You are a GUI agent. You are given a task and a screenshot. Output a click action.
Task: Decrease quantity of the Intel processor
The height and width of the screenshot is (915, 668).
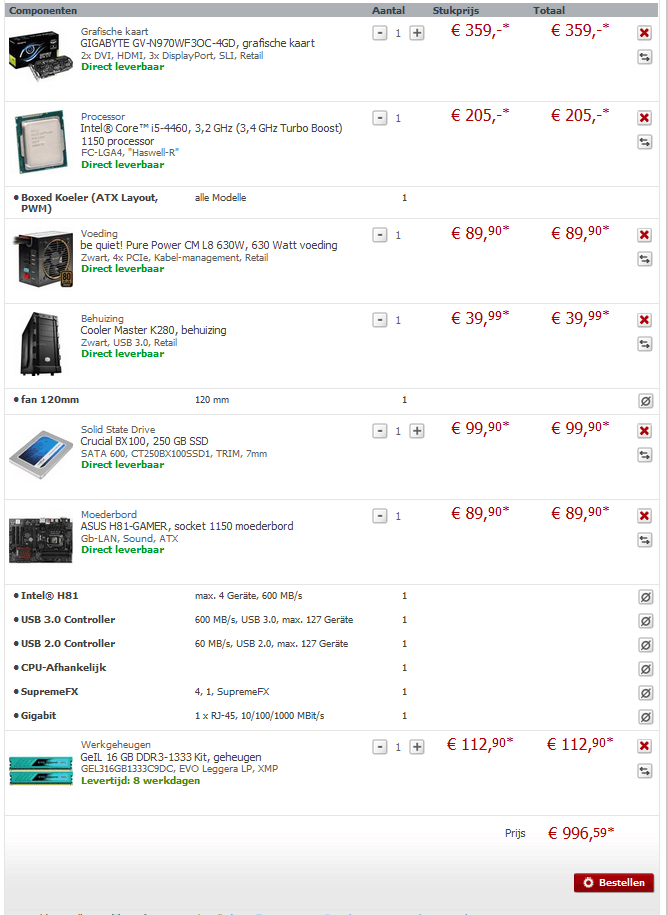pyautogui.click(x=380, y=118)
